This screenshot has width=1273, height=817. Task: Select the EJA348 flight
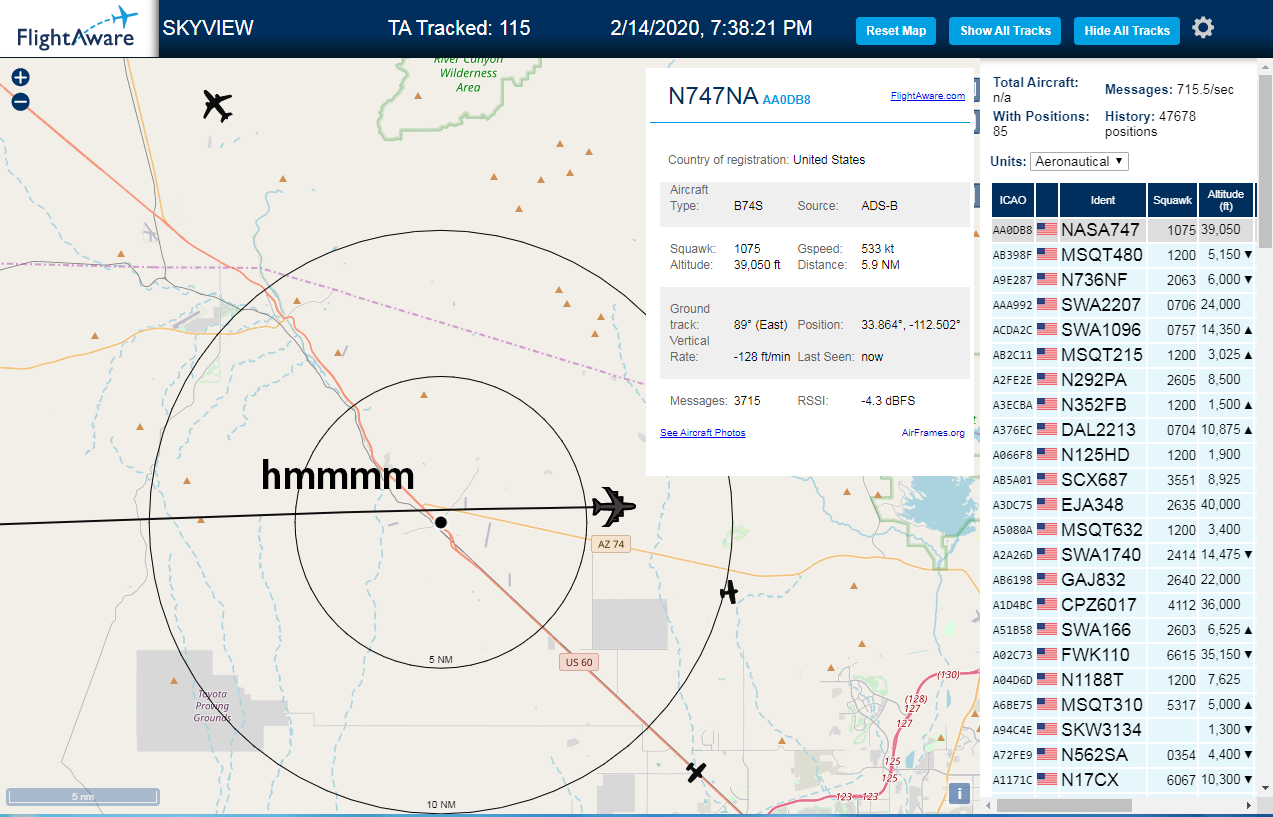pos(1122,505)
